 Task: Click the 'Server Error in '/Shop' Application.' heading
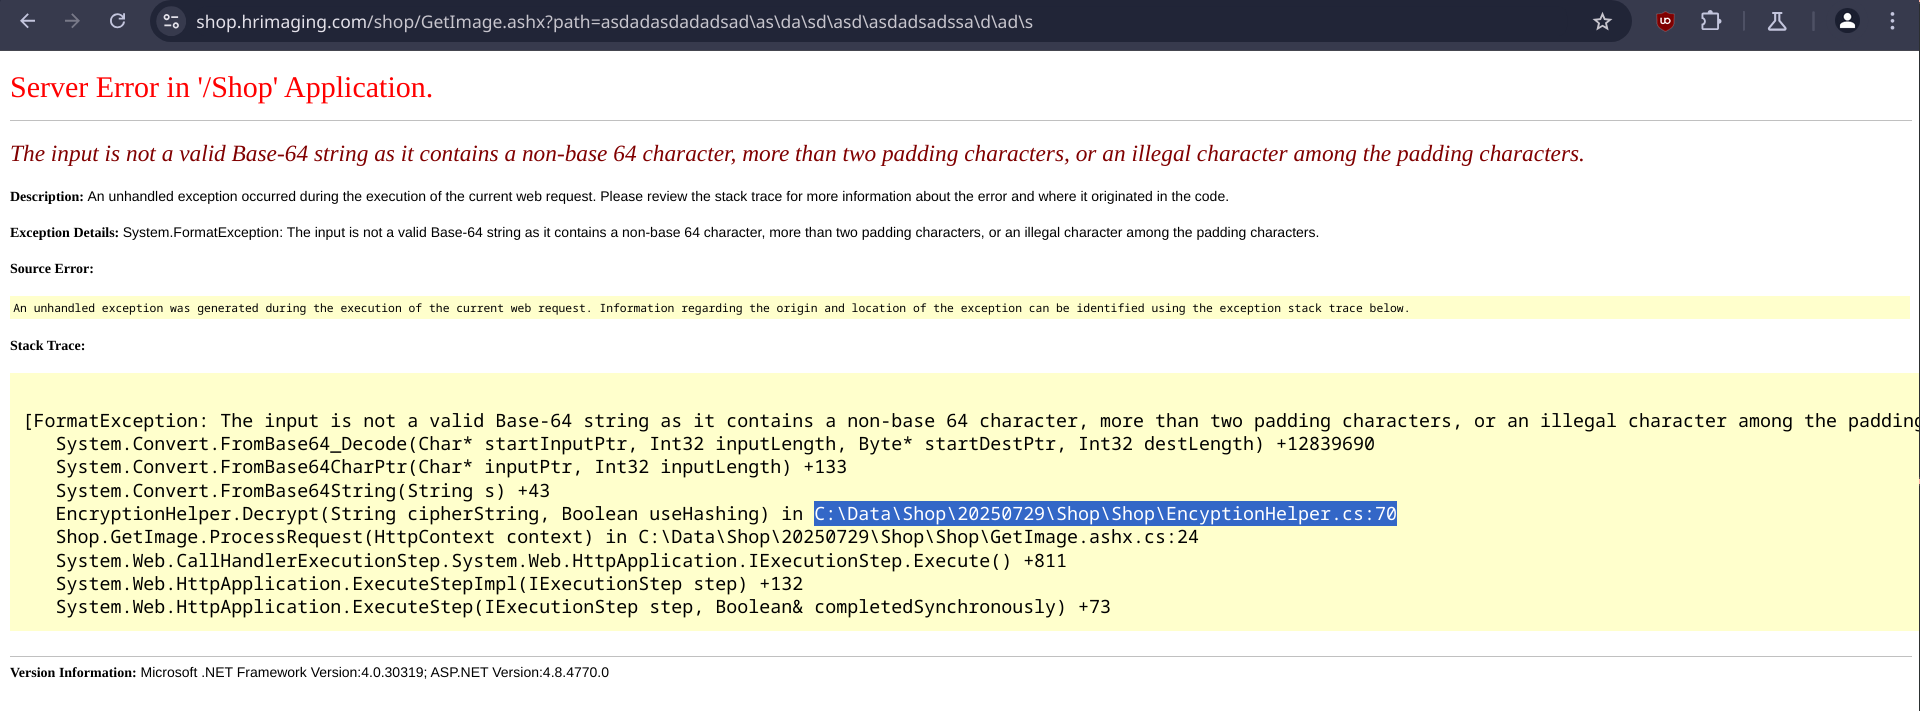pyautogui.click(x=221, y=88)
